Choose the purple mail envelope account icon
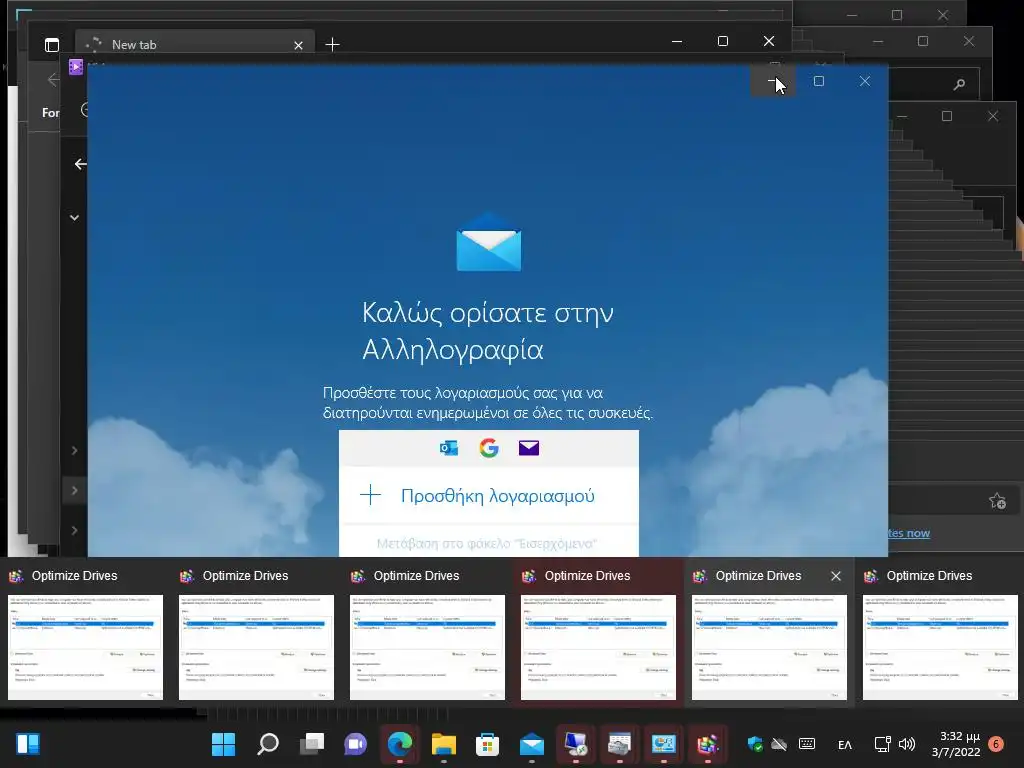The height and width of the screenshot is (768, 1024). coord(529,448)
